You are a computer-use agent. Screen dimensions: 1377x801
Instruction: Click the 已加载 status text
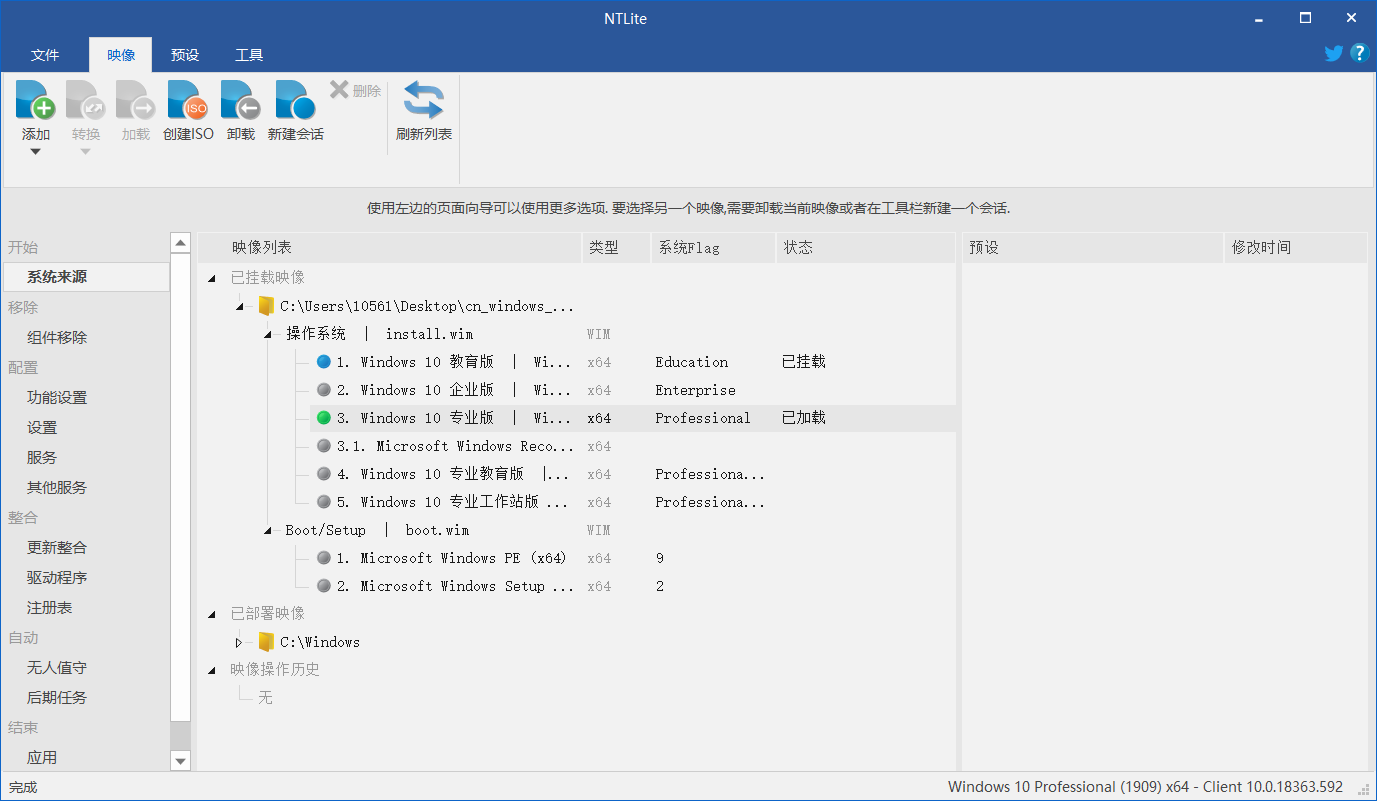[804, 418]
